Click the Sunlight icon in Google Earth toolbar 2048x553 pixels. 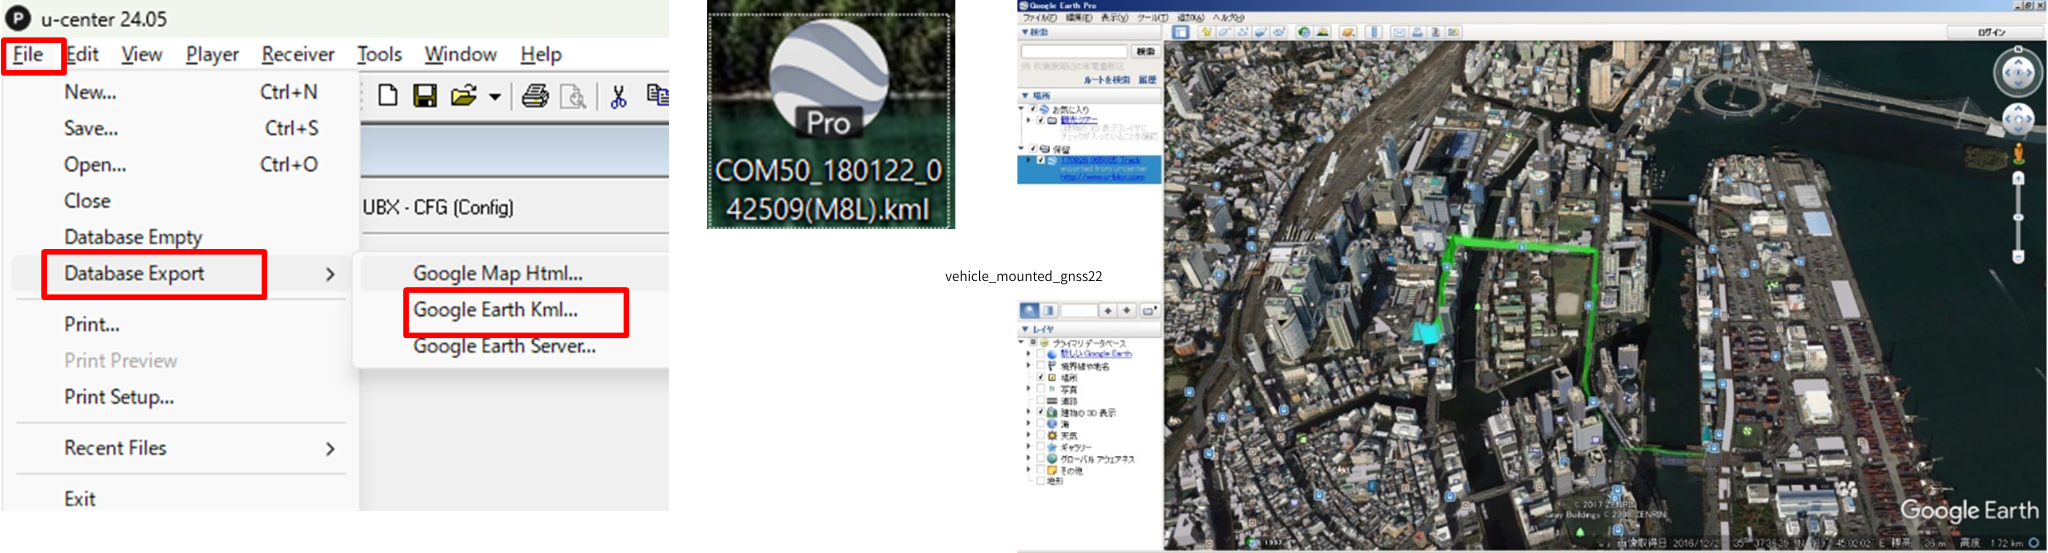[1322, 32]
